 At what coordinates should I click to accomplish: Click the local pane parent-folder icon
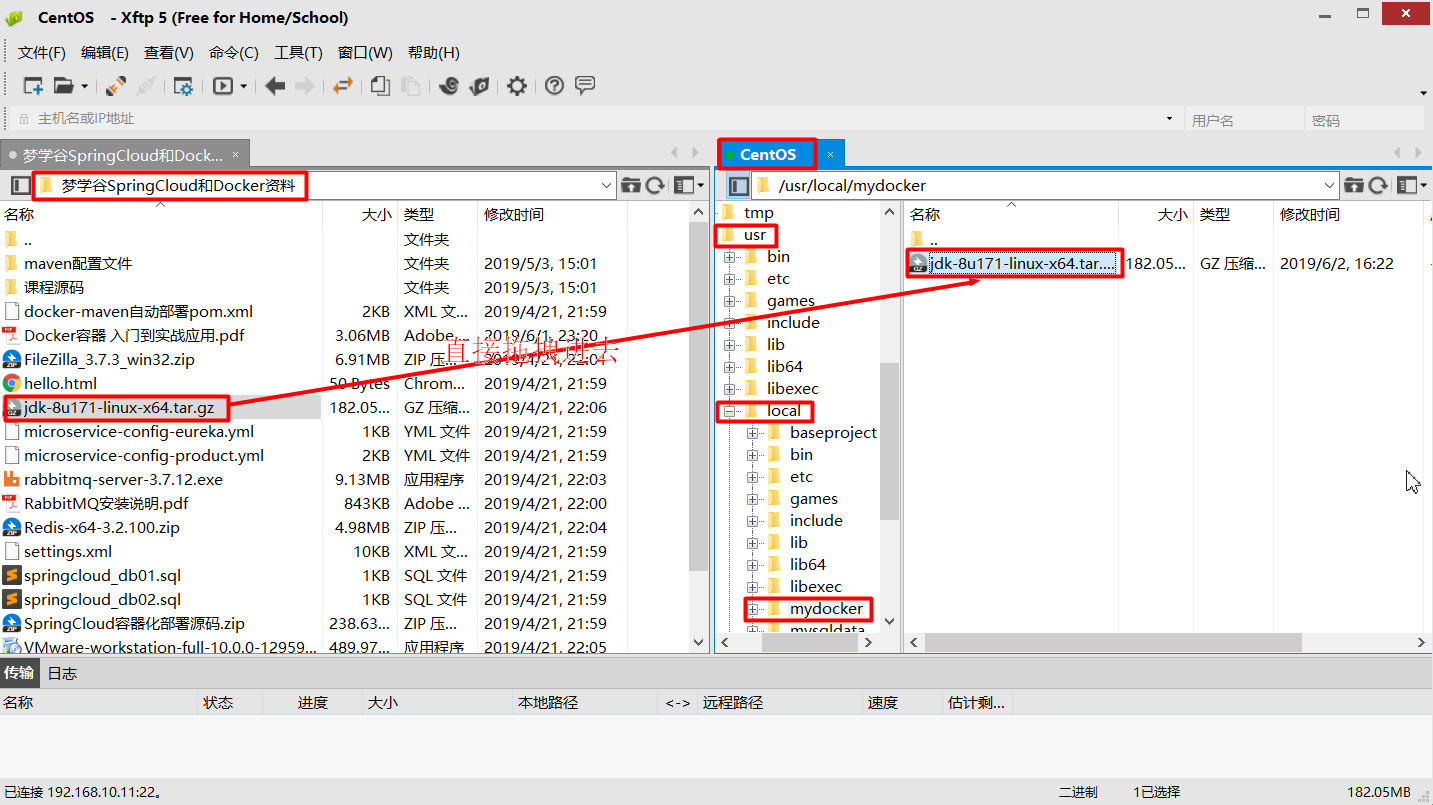[631, 185]
